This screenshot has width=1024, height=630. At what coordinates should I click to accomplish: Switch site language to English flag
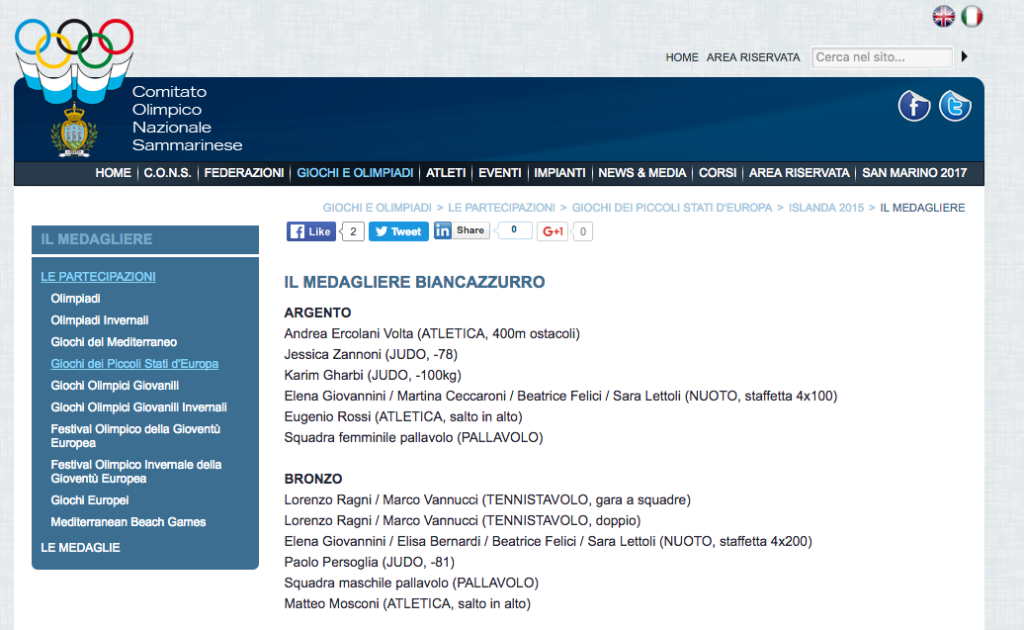(x=943, y=16)
